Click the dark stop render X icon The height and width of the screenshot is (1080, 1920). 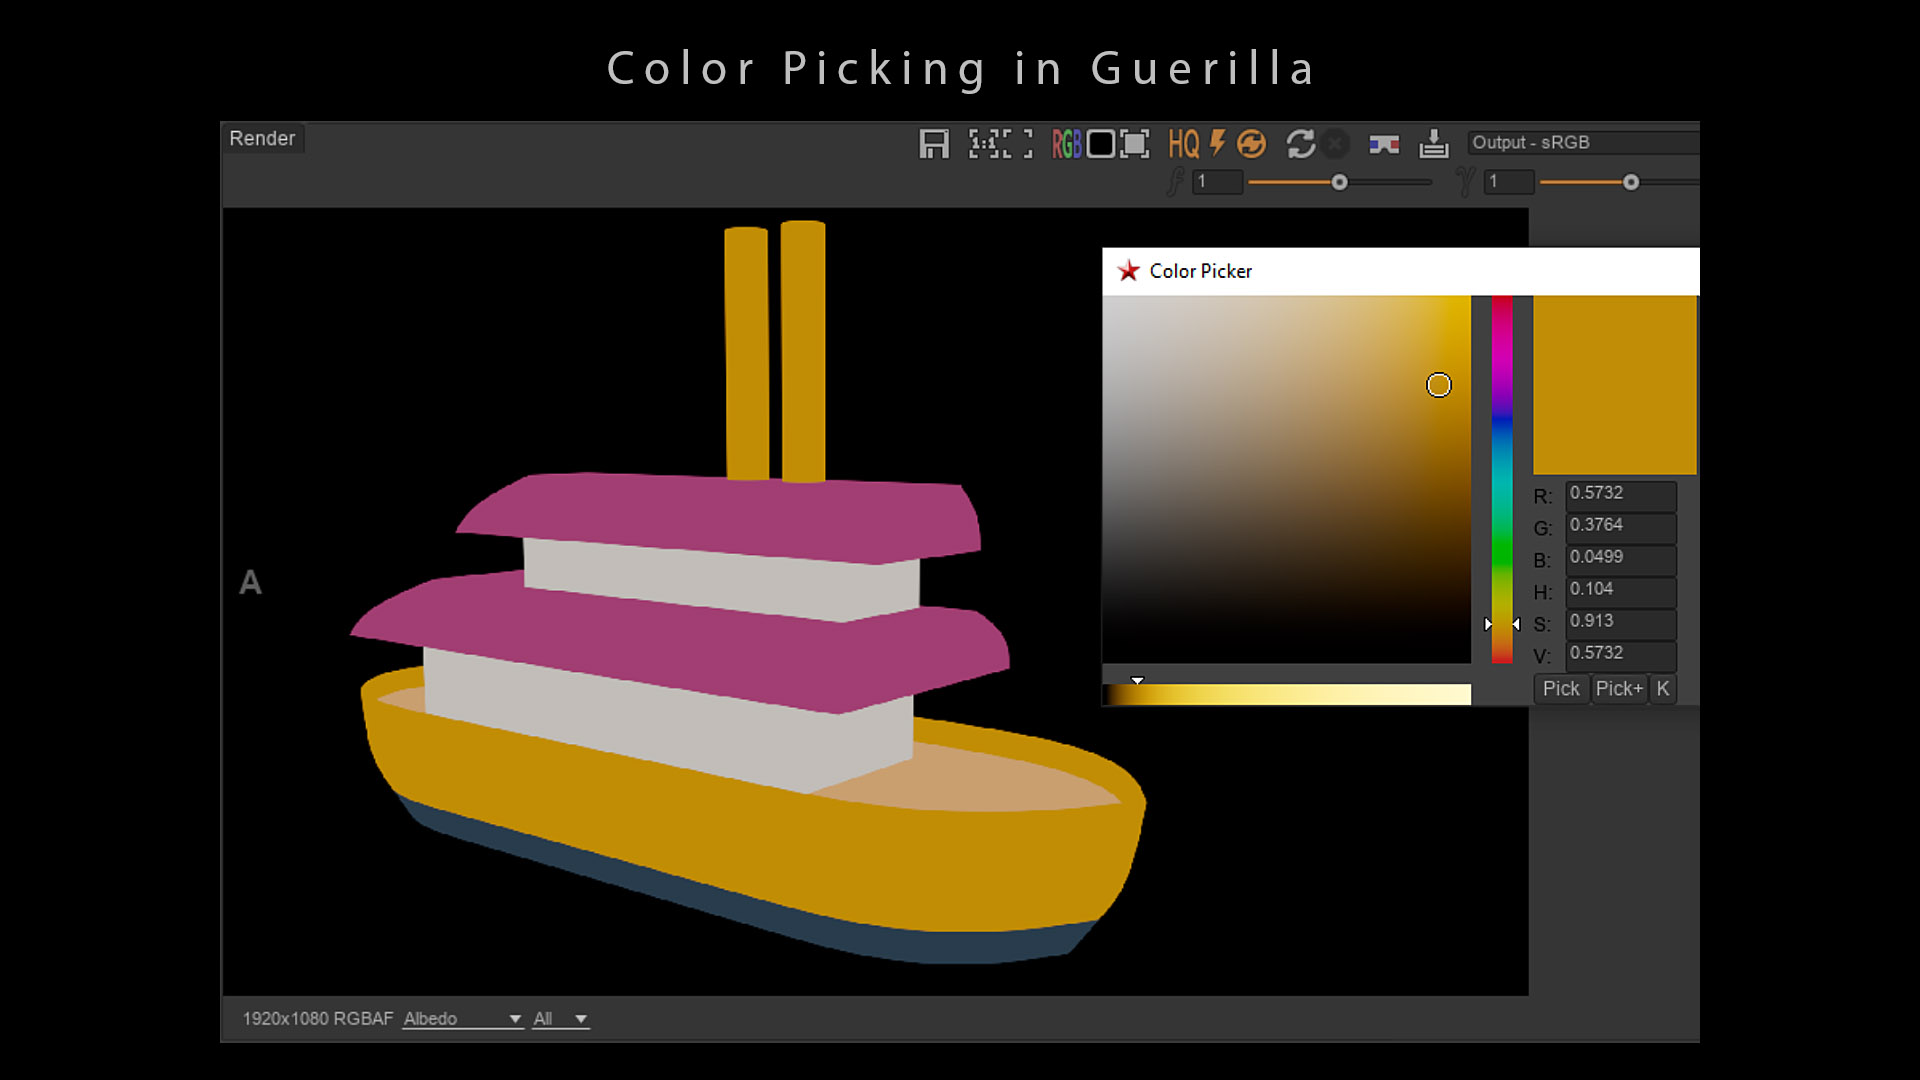coord(1335,144)
